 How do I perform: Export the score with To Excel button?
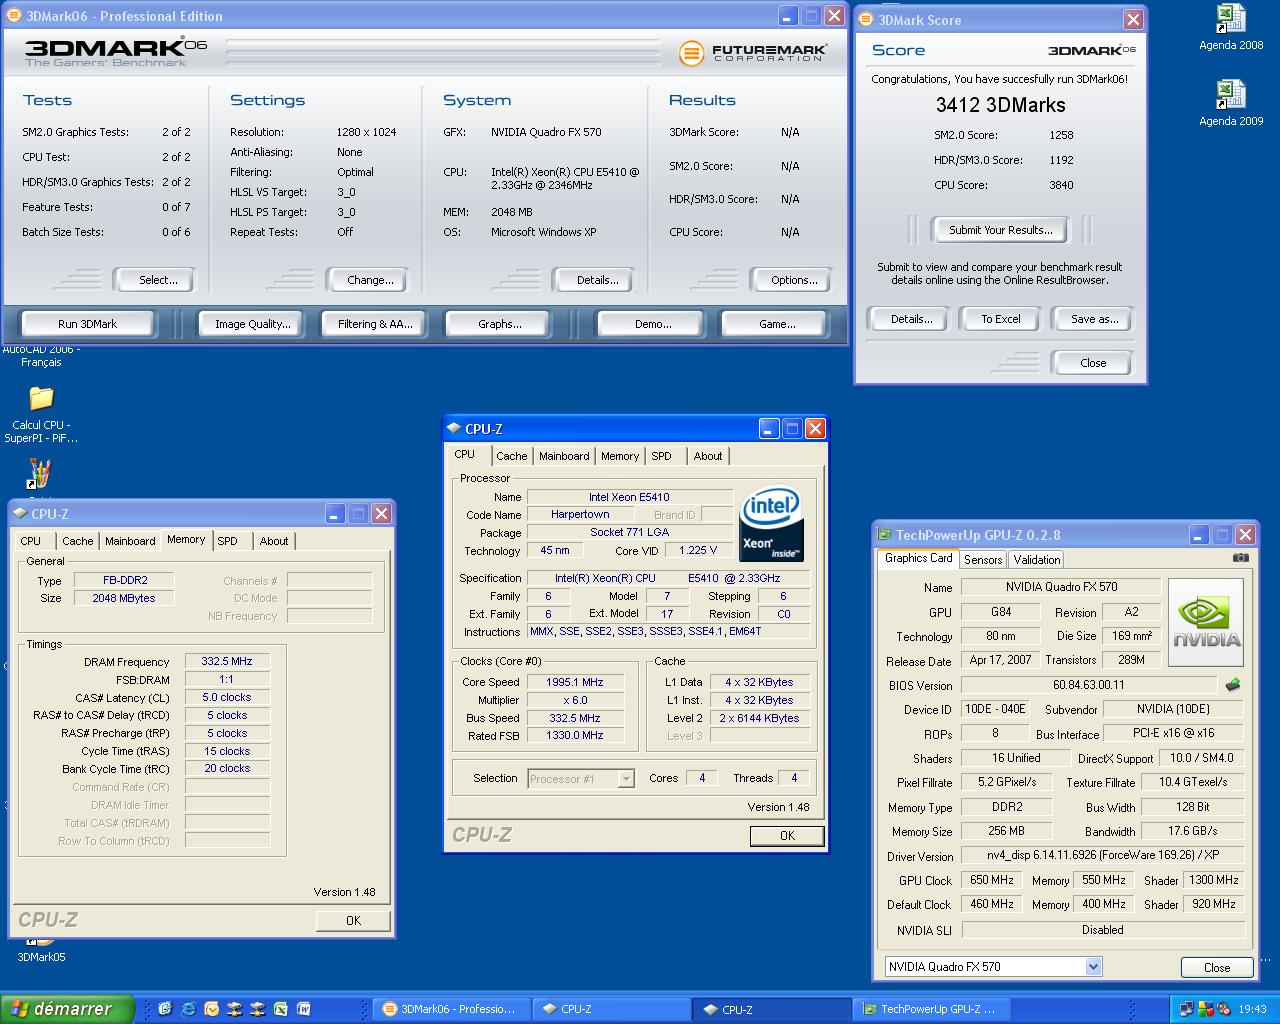point(1000,319)
